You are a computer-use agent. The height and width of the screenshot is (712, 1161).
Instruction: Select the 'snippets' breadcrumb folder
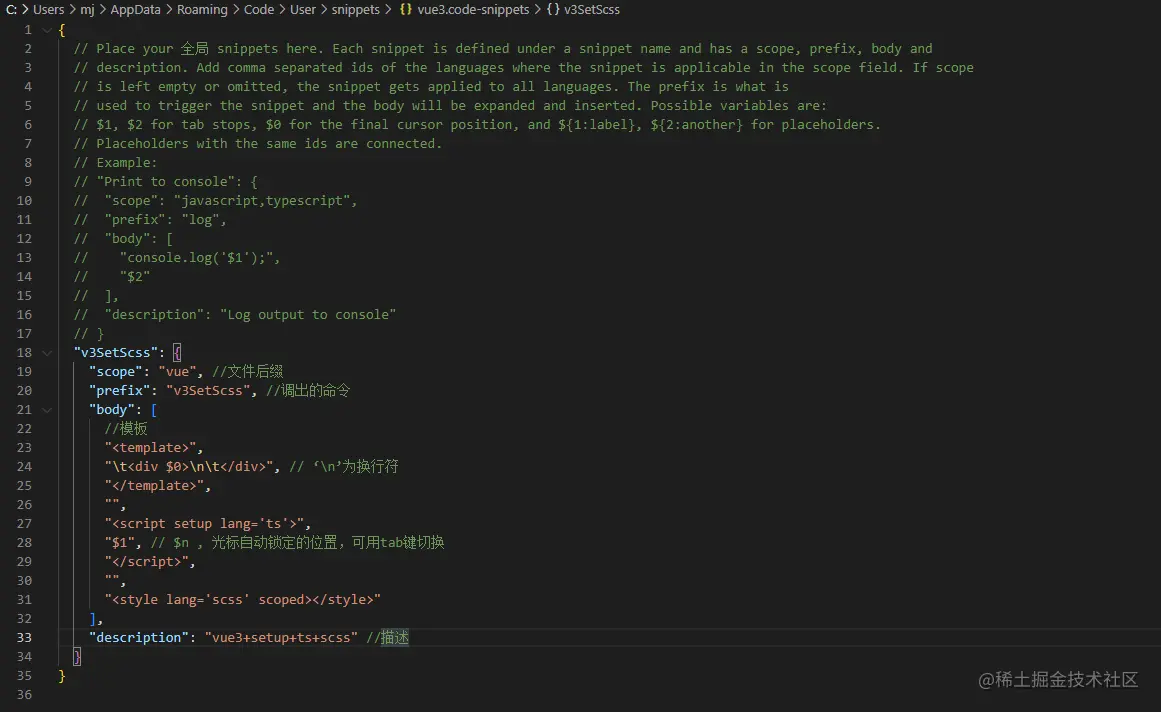[x=355, y=10]
